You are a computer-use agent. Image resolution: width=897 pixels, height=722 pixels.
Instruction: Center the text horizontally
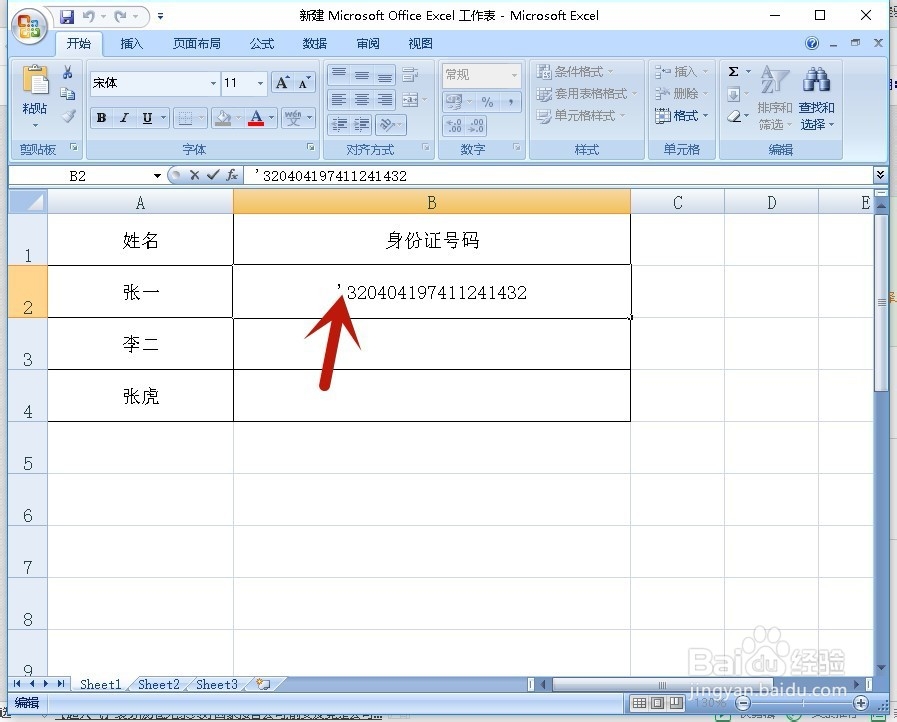coord(362,100)
